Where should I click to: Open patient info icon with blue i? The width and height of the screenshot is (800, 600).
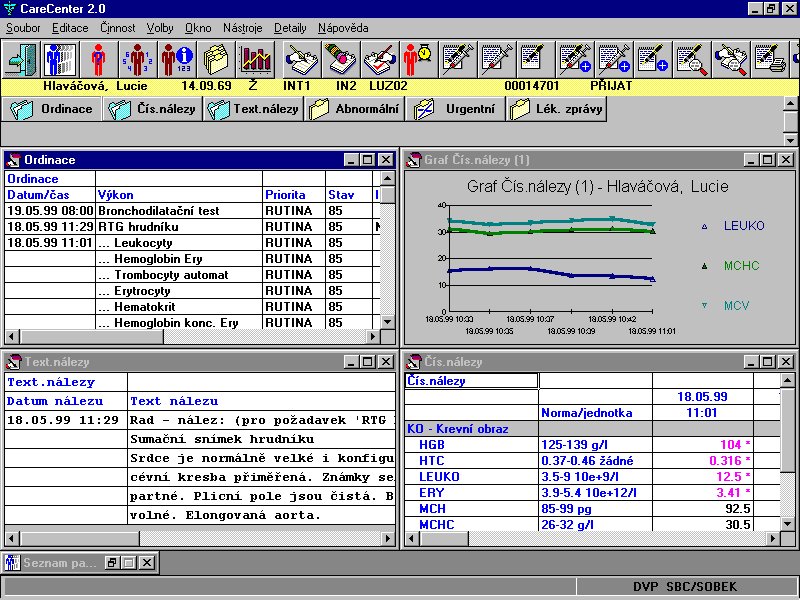(177, 59)
